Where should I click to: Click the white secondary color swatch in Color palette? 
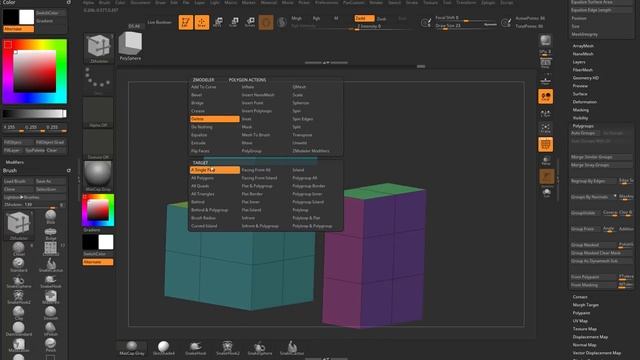coord(27,17)
